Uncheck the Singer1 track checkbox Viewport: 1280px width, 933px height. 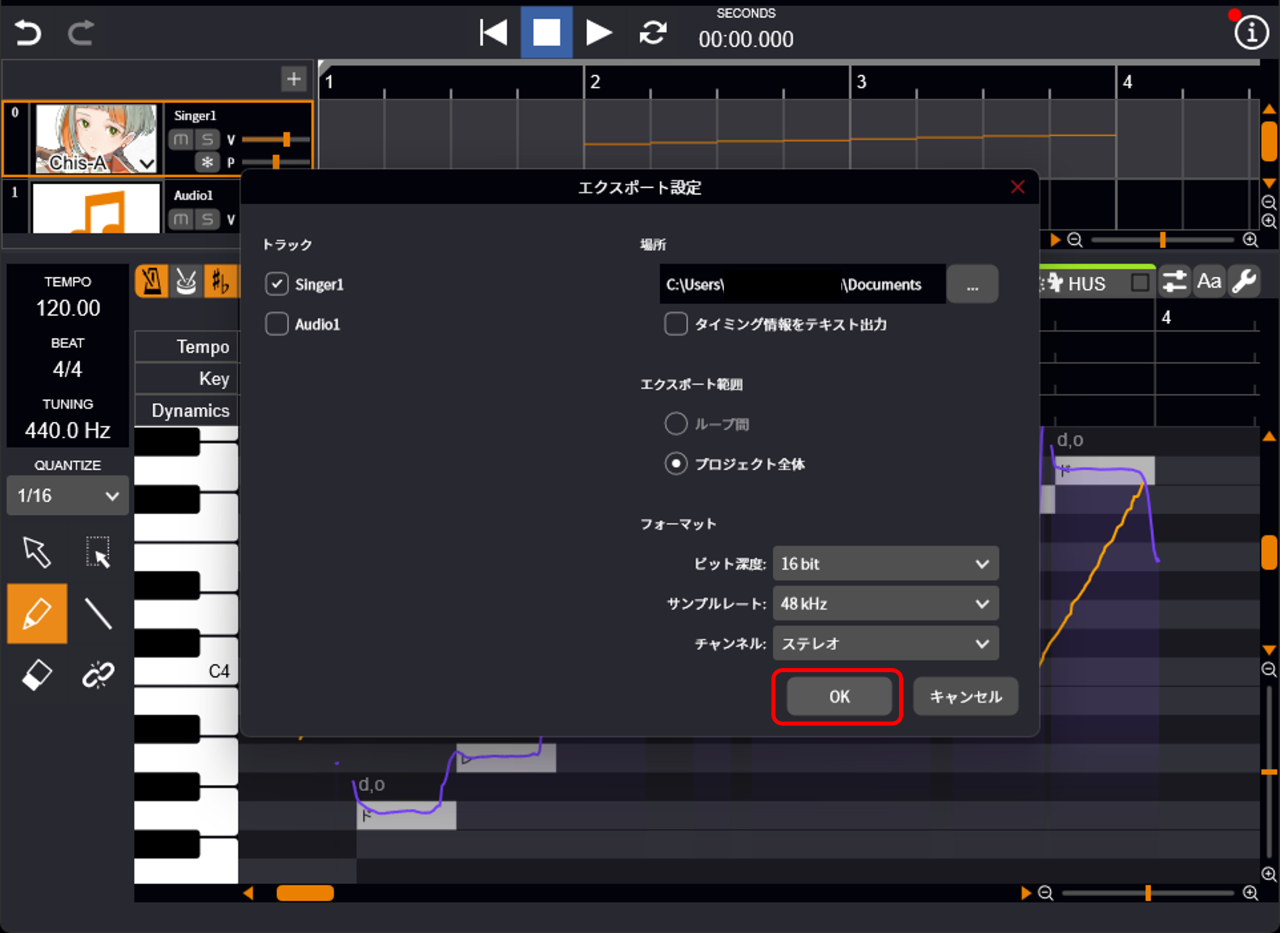[x=277, y=284]
